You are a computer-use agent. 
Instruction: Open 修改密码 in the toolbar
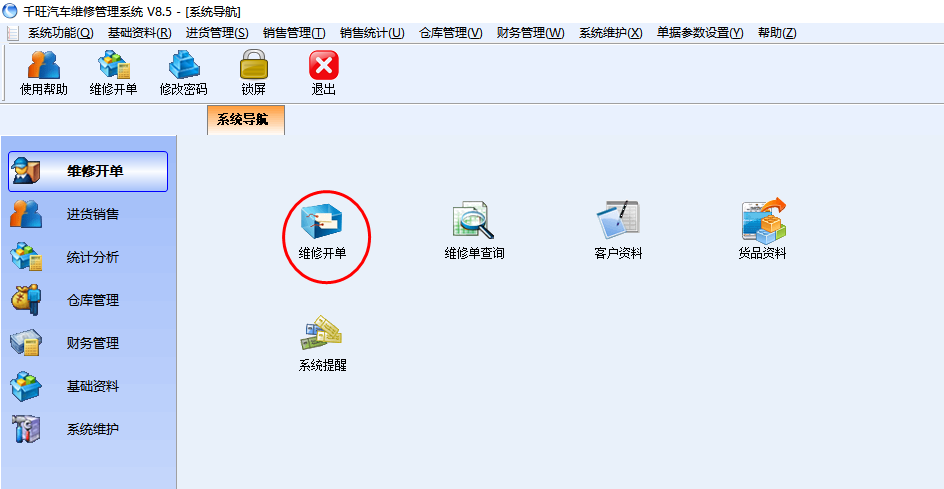(x=184, y=73)
